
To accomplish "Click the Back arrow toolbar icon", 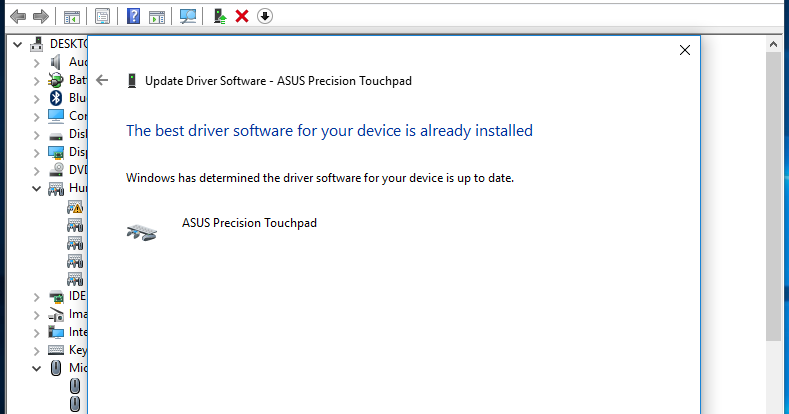I will [18, 17].
